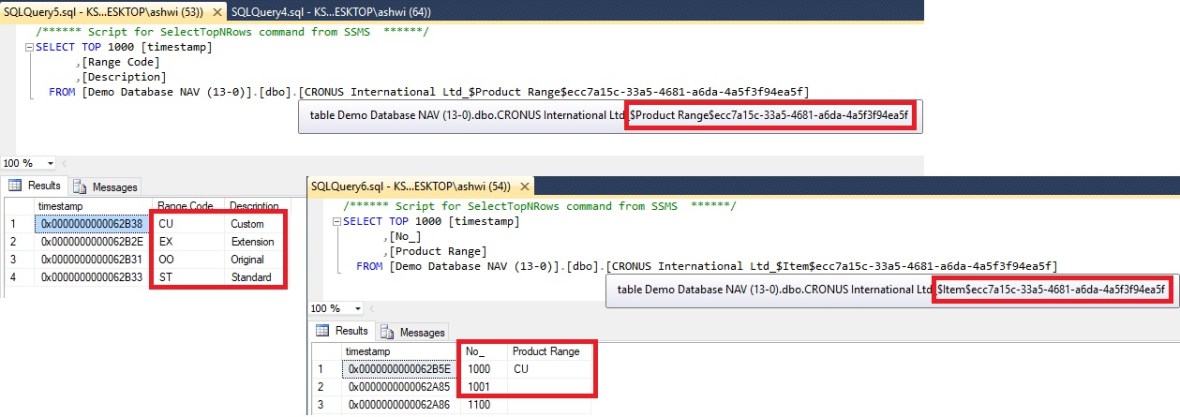Select row 4 header in Product Range results

14,277
